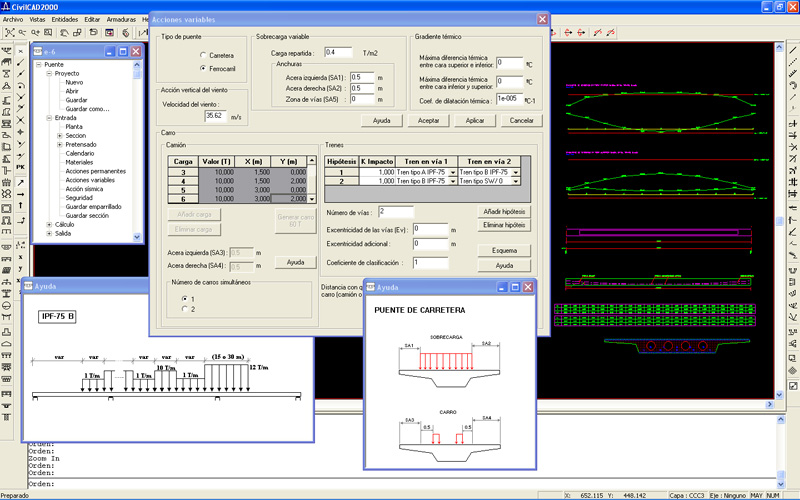Select the Ferrocarril radio button
The height and width of the screenshot is (500, 800).
coord(203,68)
